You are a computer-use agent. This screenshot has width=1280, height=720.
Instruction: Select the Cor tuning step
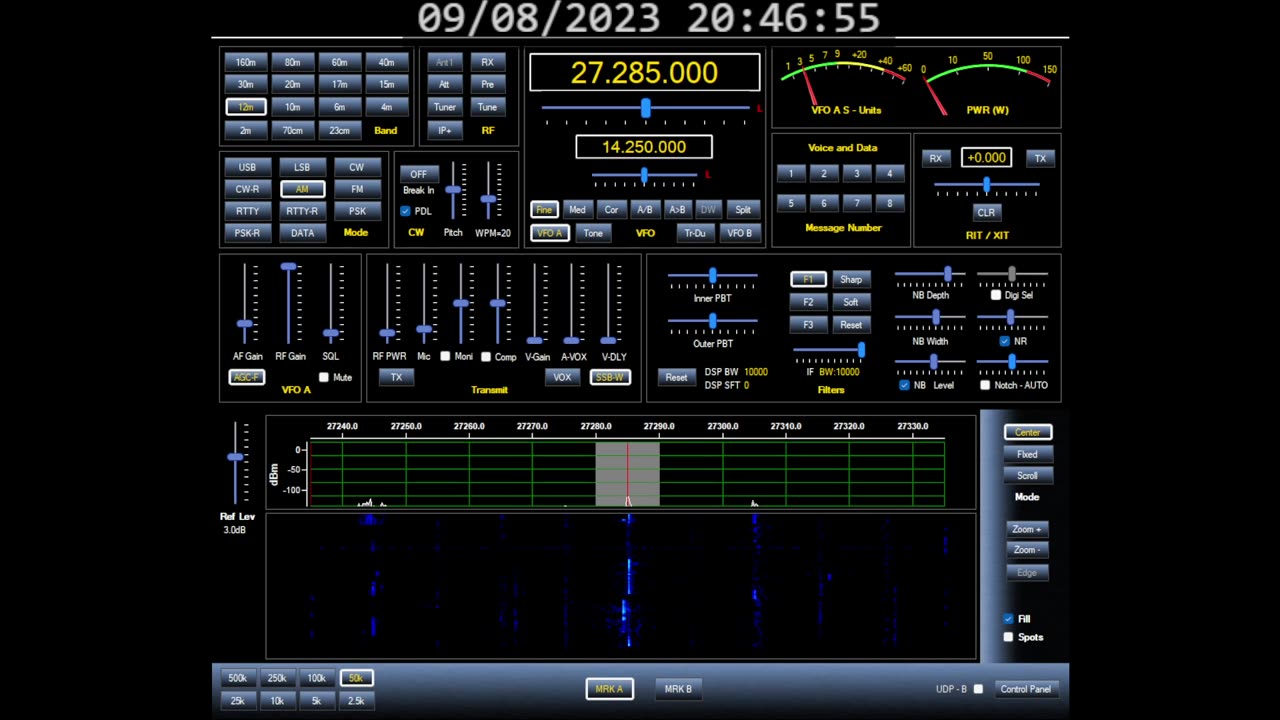point(611,210)
